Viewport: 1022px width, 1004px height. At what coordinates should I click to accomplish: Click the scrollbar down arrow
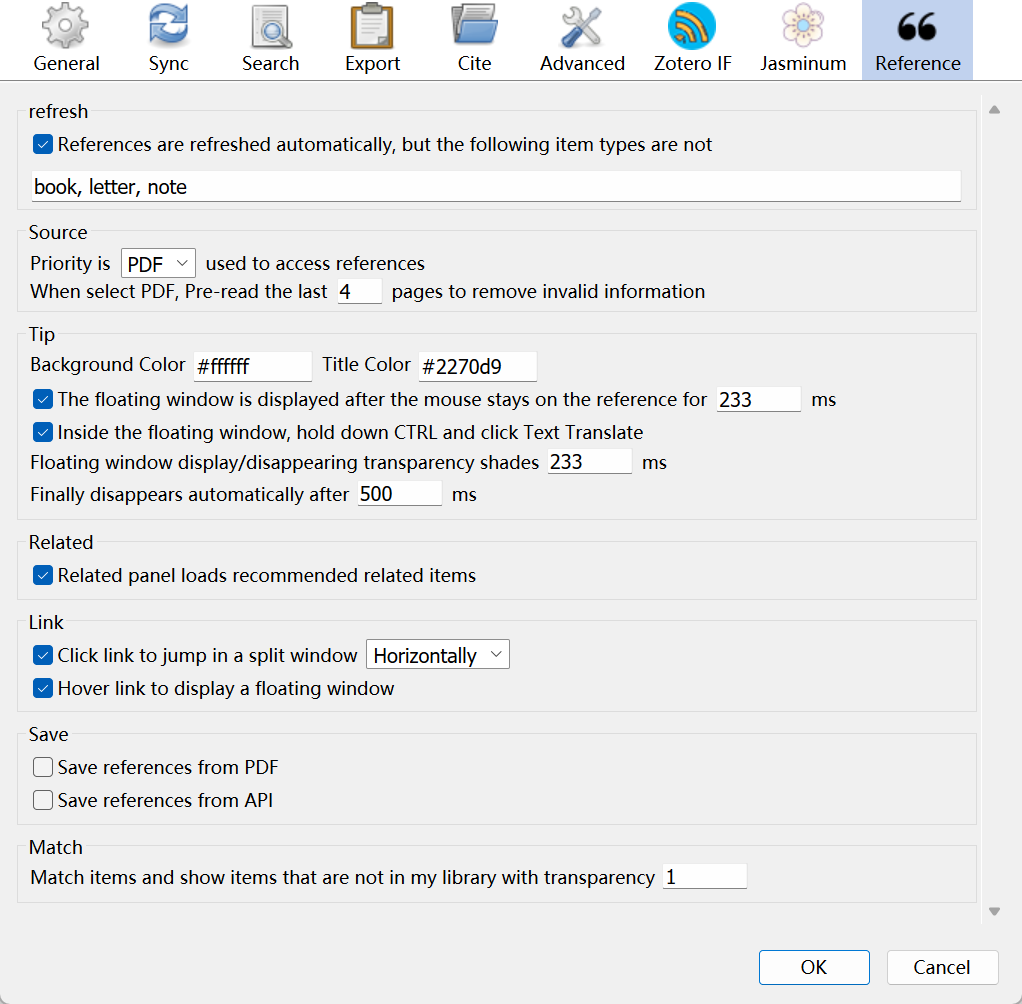(x=995, y=911)
